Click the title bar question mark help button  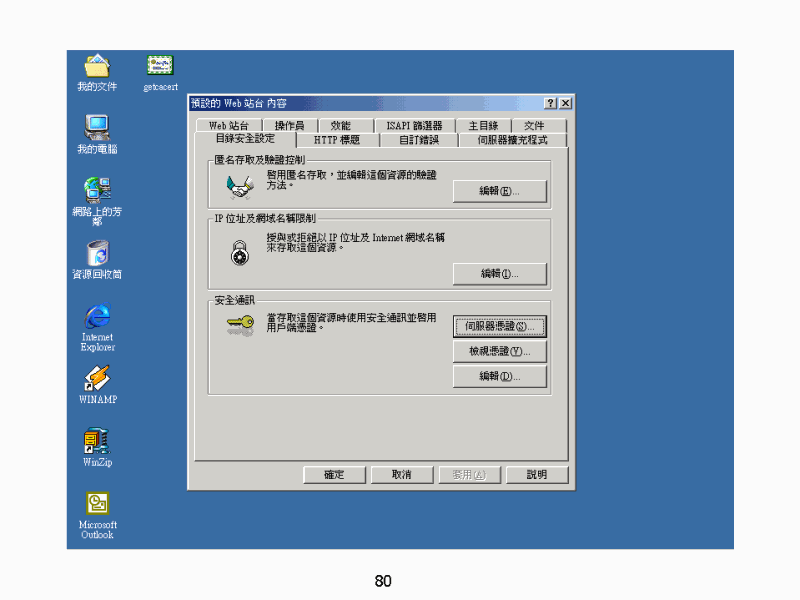pos(550,103)
